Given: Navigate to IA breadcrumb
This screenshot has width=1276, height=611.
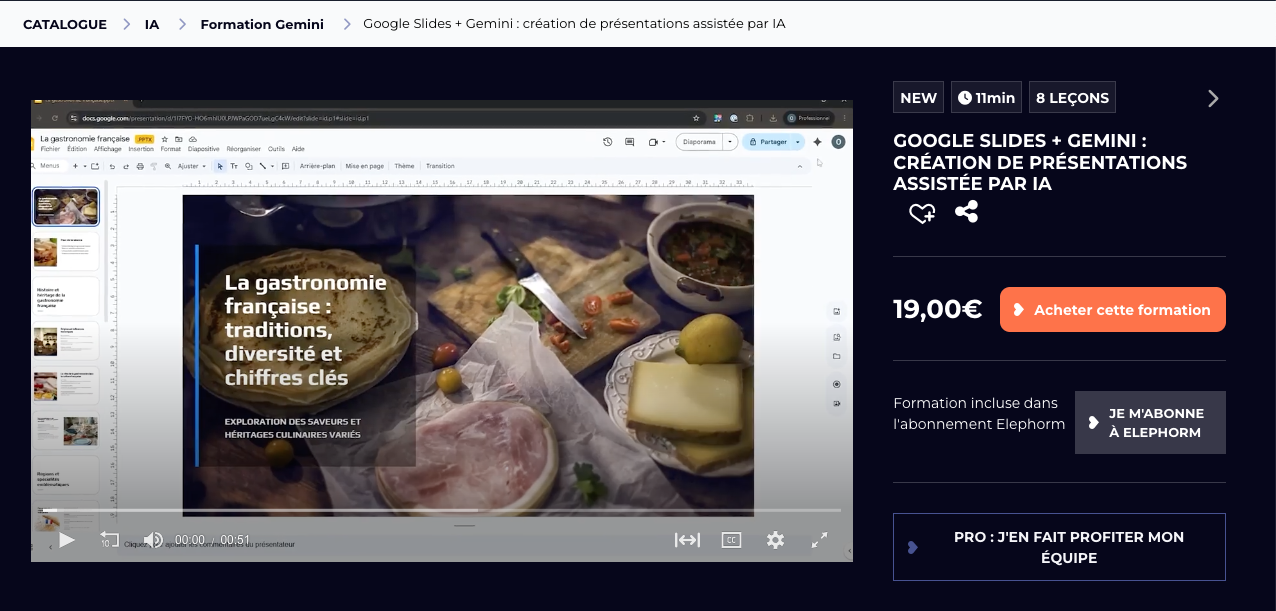Looking at the screenshot, I should (152, 24).
